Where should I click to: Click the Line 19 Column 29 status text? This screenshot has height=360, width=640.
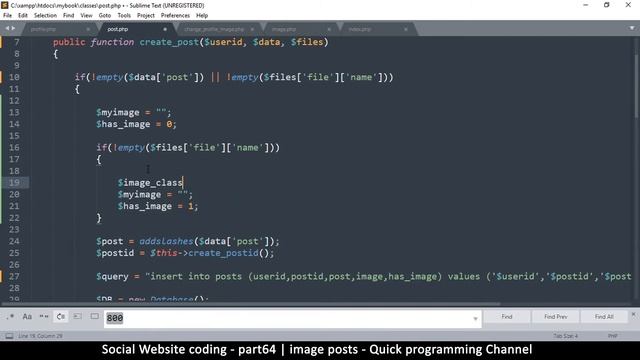point(40,336)
